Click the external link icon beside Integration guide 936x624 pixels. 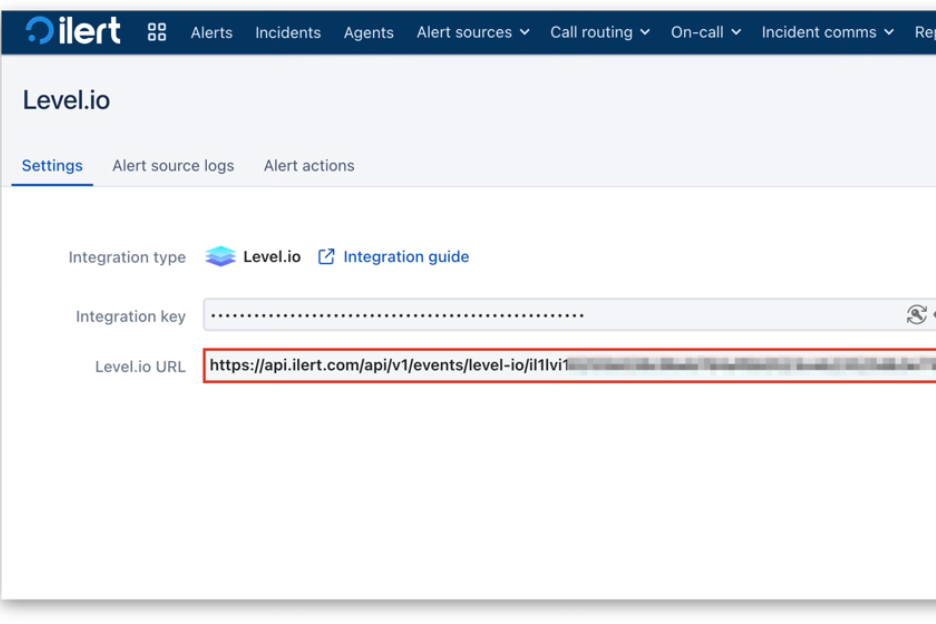(326, 257)
